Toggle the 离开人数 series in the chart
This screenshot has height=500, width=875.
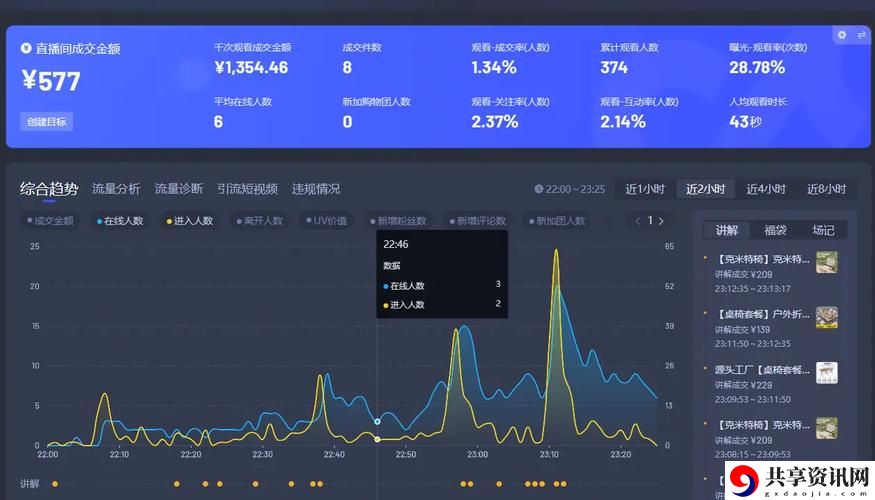[x=259, y=221]
